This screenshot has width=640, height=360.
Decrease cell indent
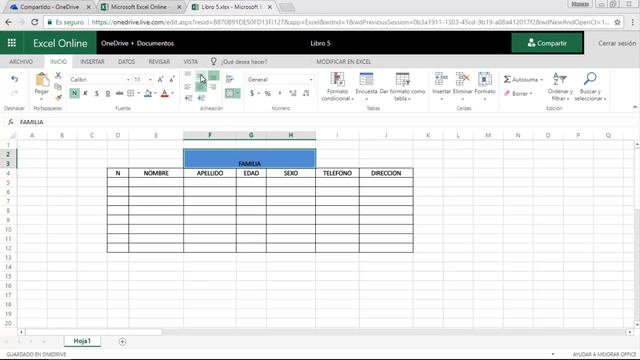[x=189, y=98]
